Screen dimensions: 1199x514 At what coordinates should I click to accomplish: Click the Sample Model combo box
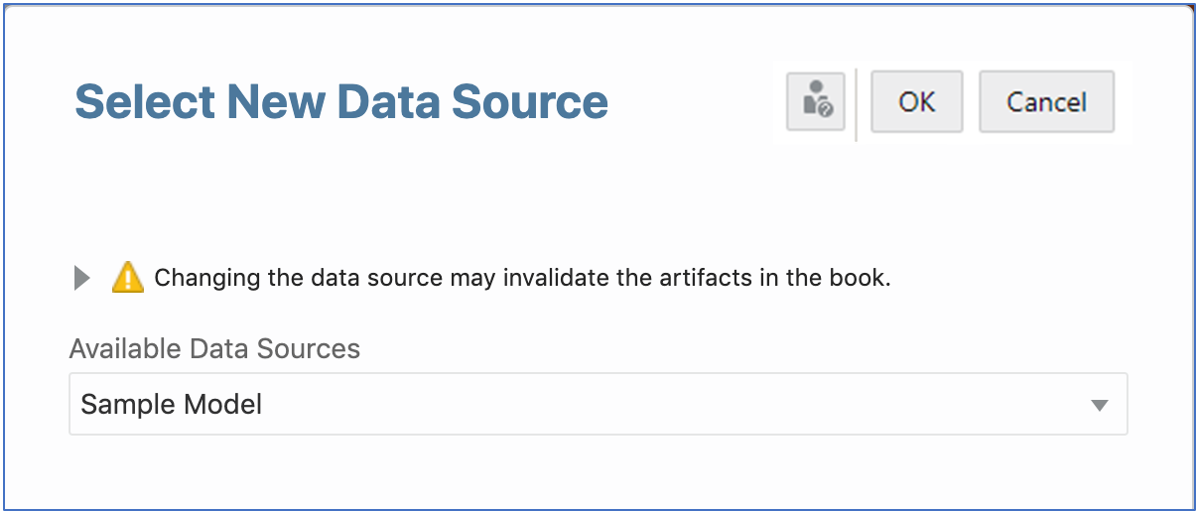597,405
